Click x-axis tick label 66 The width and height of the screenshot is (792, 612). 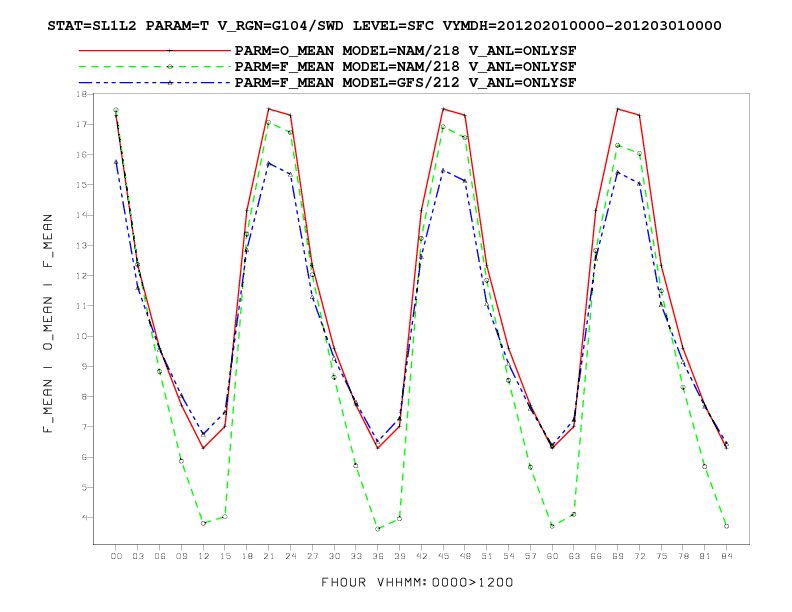tap(596, 556)
